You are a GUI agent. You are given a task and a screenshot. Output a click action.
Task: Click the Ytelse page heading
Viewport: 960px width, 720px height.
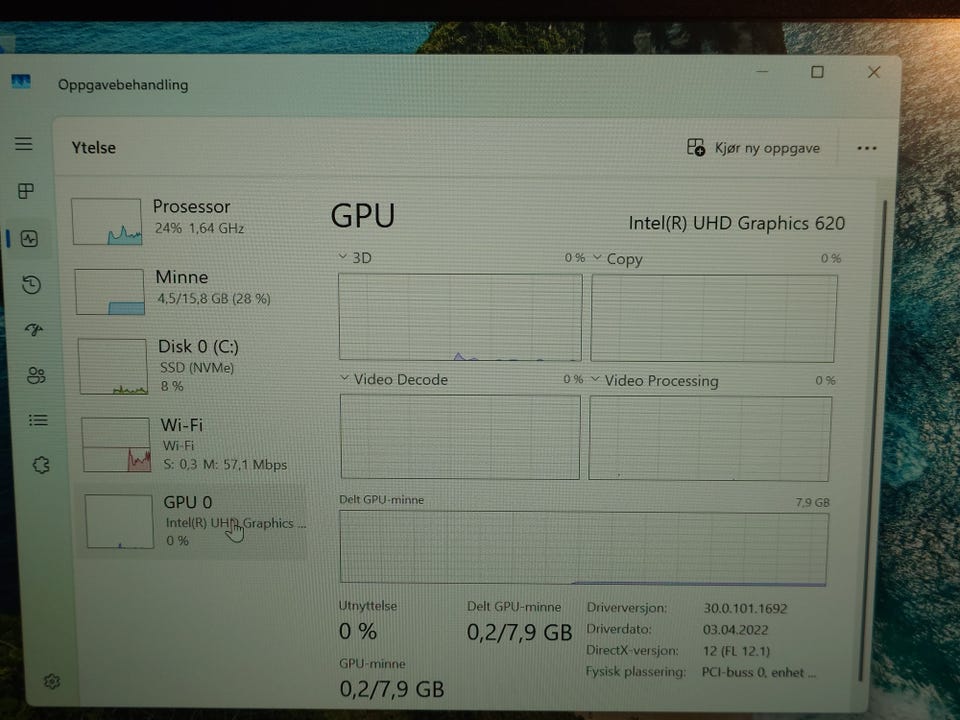(x=94, y=148)
